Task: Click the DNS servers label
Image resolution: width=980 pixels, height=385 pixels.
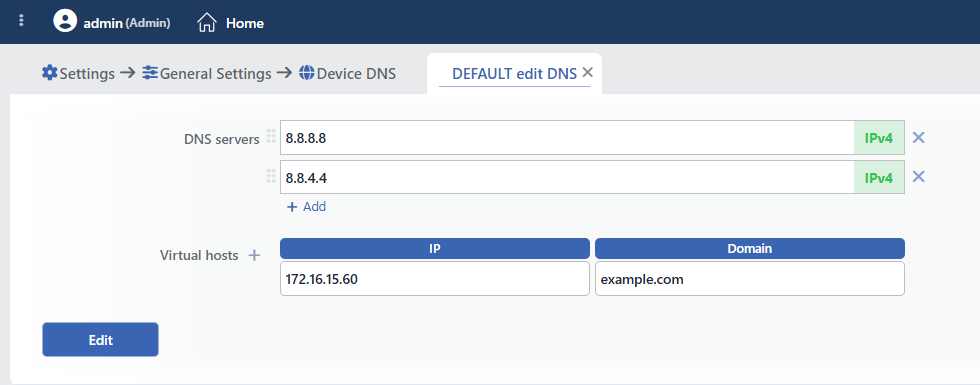Action: [222, 139]
